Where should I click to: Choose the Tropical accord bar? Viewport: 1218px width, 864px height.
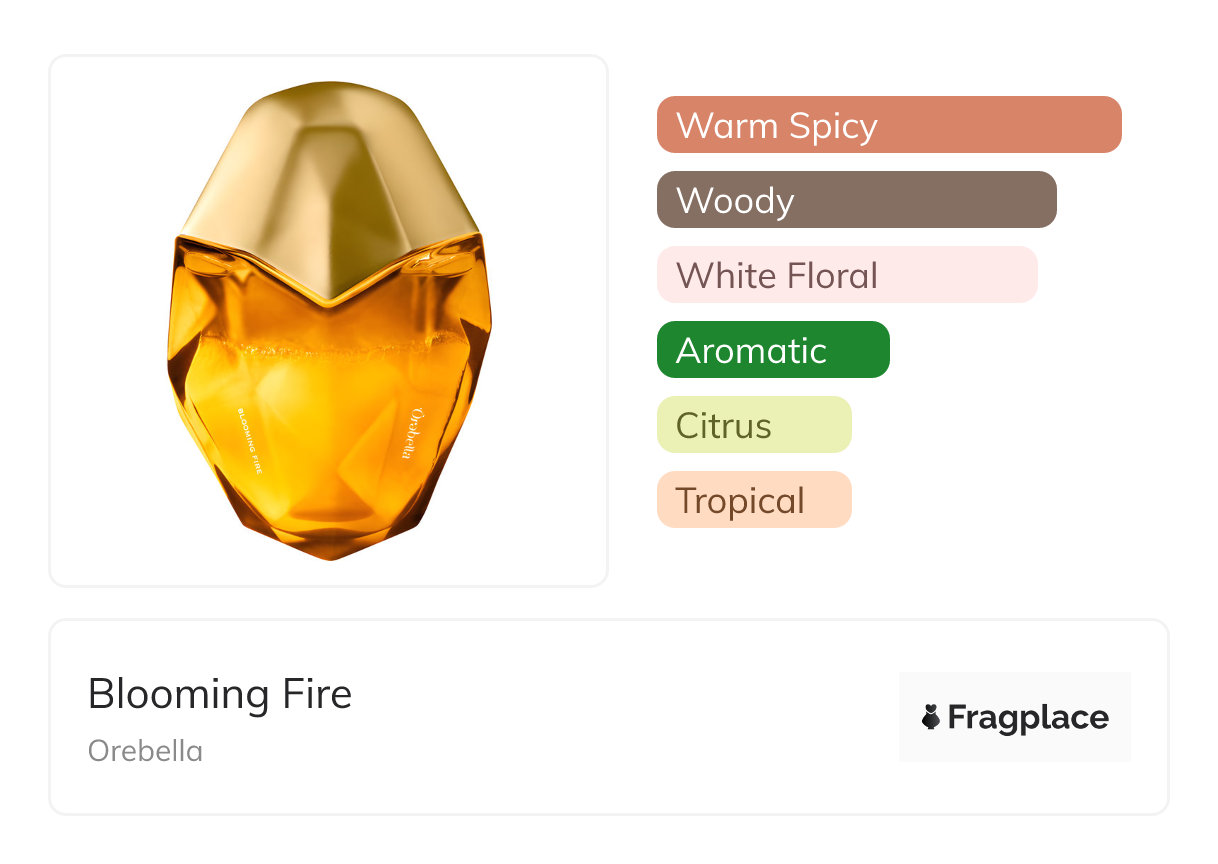[753, 500]
